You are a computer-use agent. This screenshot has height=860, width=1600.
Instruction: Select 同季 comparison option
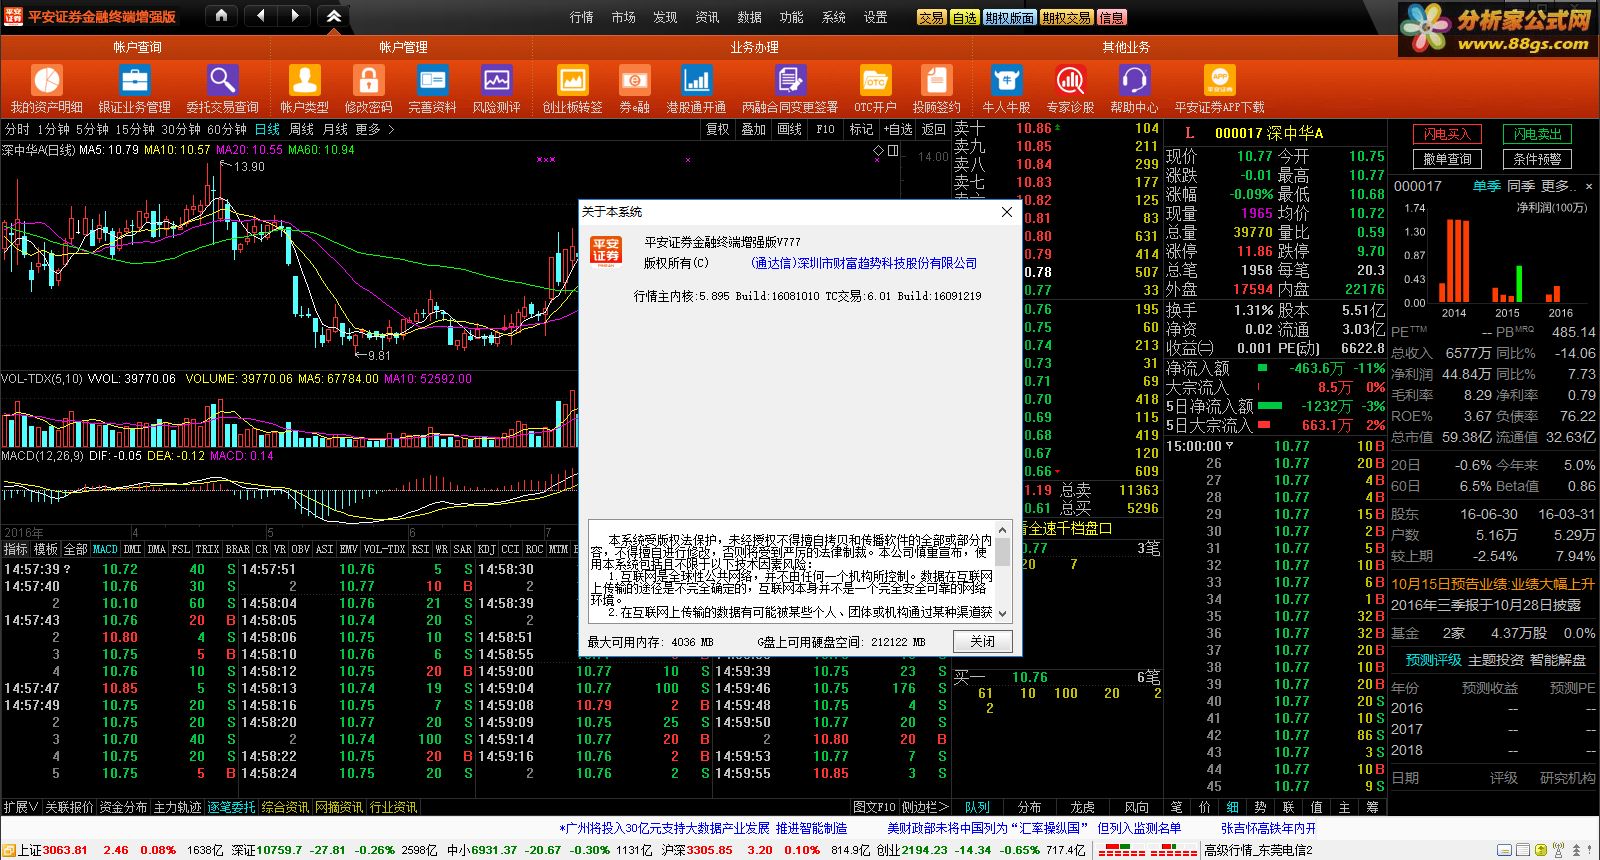[1520, 186]
